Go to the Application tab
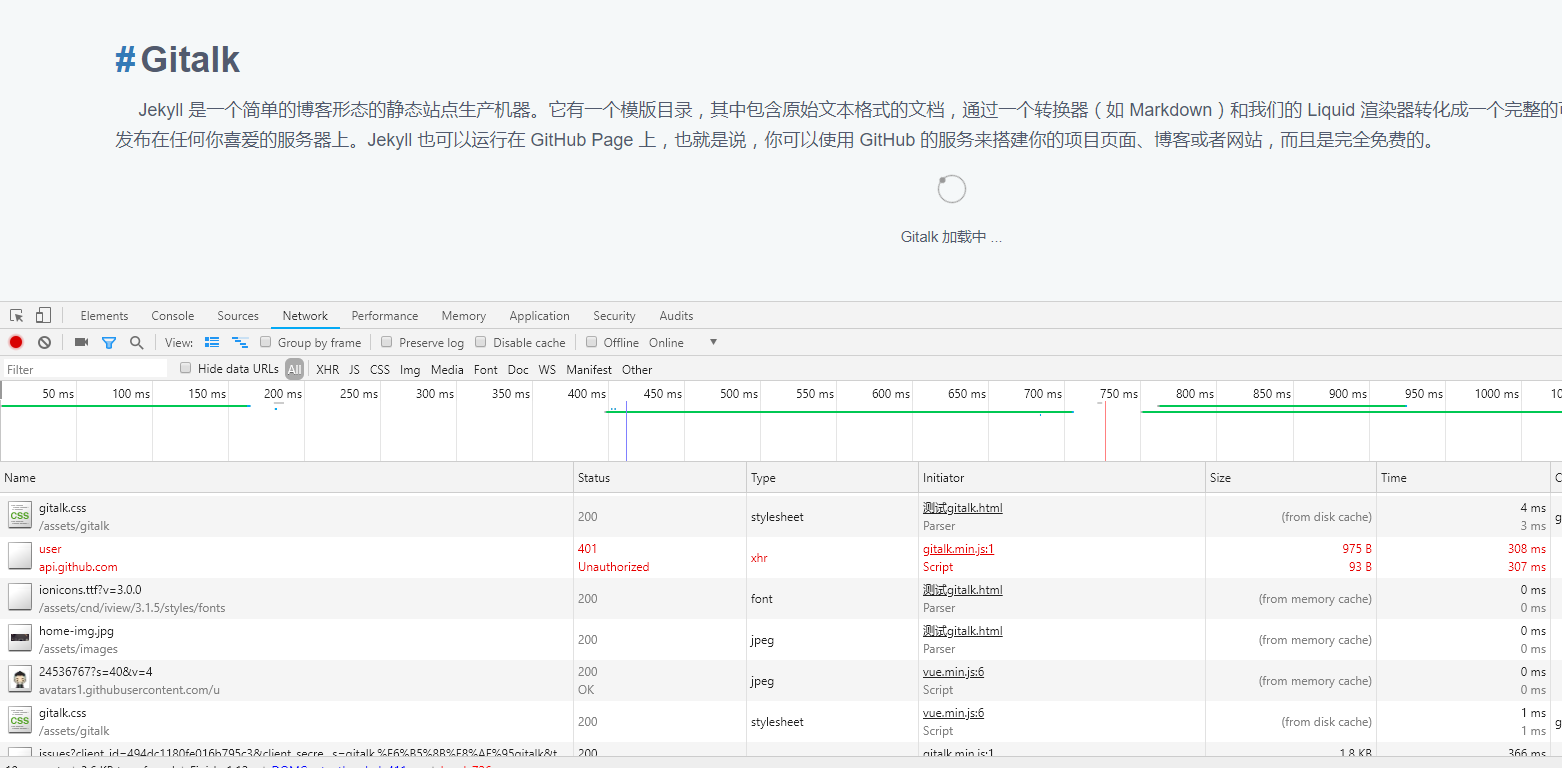 click(x=539, y=316)
